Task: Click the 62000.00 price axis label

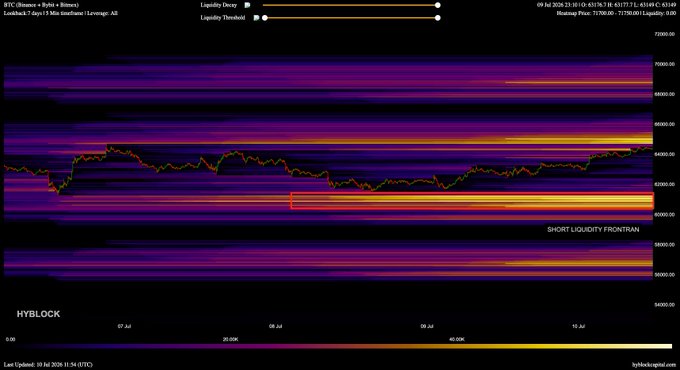Action: point(665,184)
